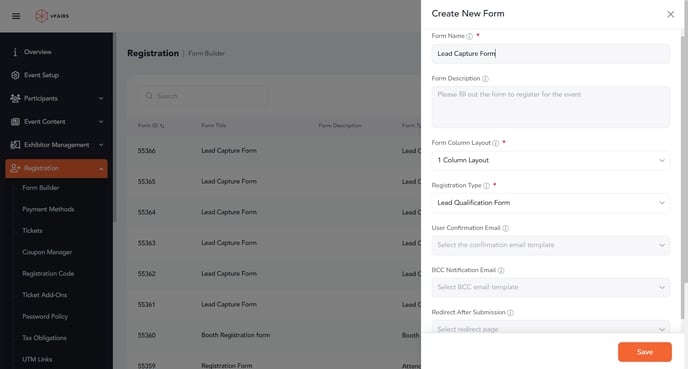This screenshot has height=369, width=688.
Task: Open the Form Column Layout dropdown
Action: 551,161
